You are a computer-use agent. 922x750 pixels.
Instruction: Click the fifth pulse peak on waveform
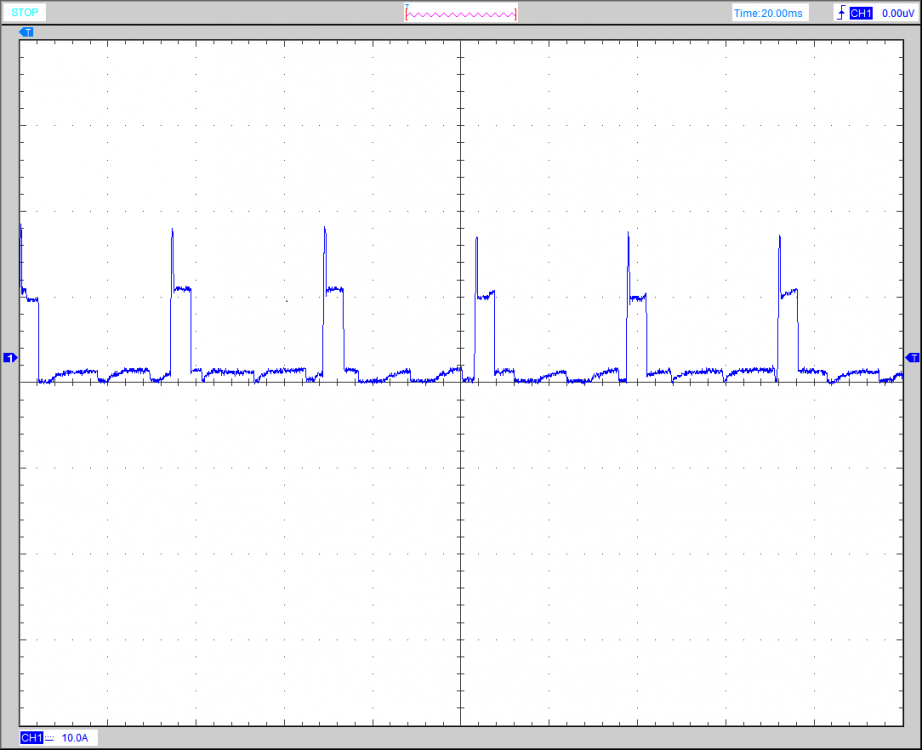pyautogui.click(x=628, y=236)
